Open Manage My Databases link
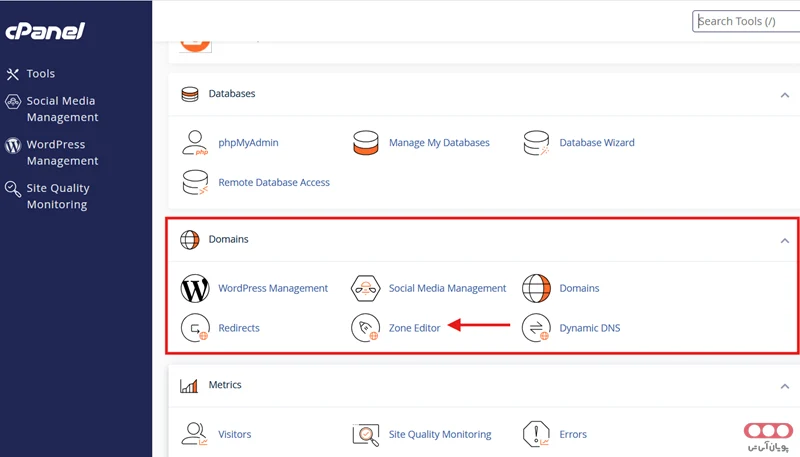The width and height of the screenshot is (800, 457). point(439,143)
